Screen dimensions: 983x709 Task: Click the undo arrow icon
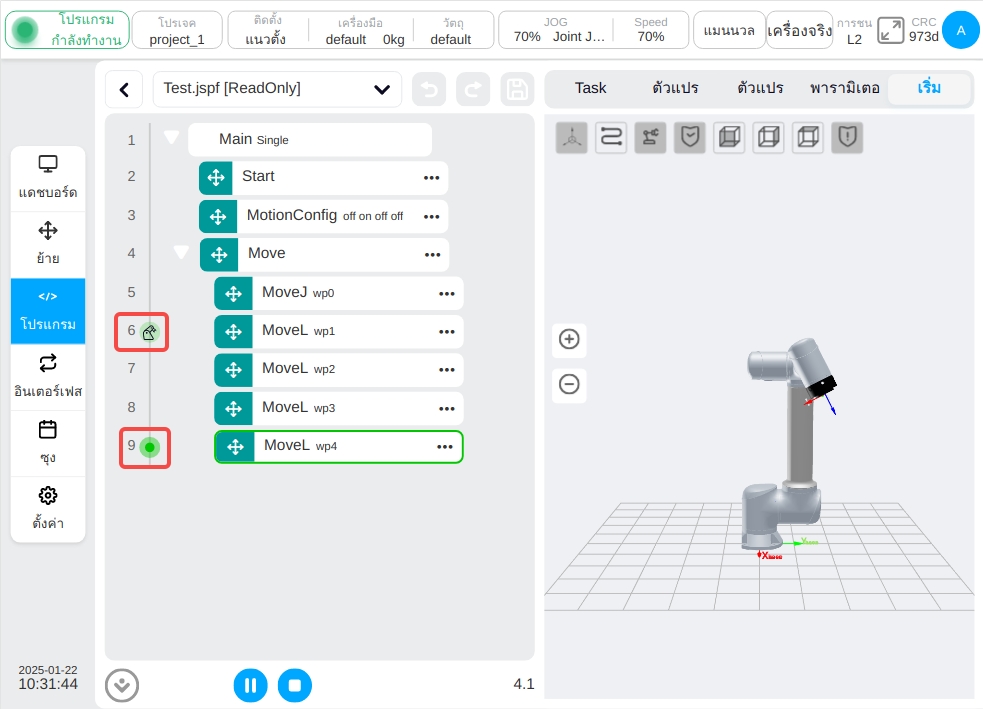429,90
